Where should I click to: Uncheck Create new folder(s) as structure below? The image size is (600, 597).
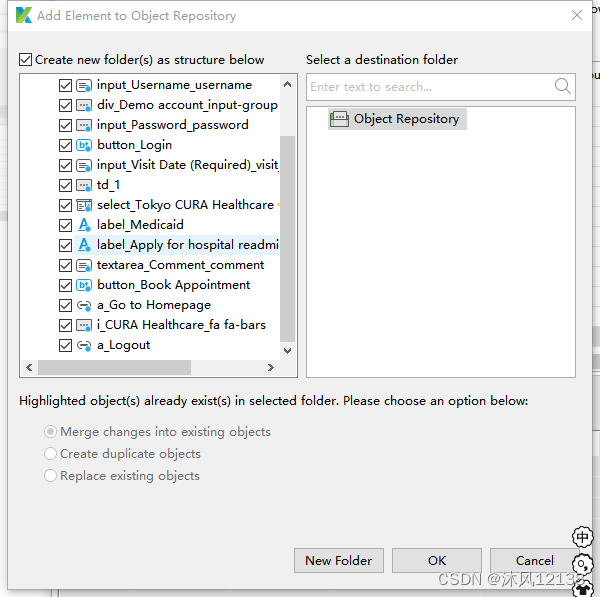[26, 60]
